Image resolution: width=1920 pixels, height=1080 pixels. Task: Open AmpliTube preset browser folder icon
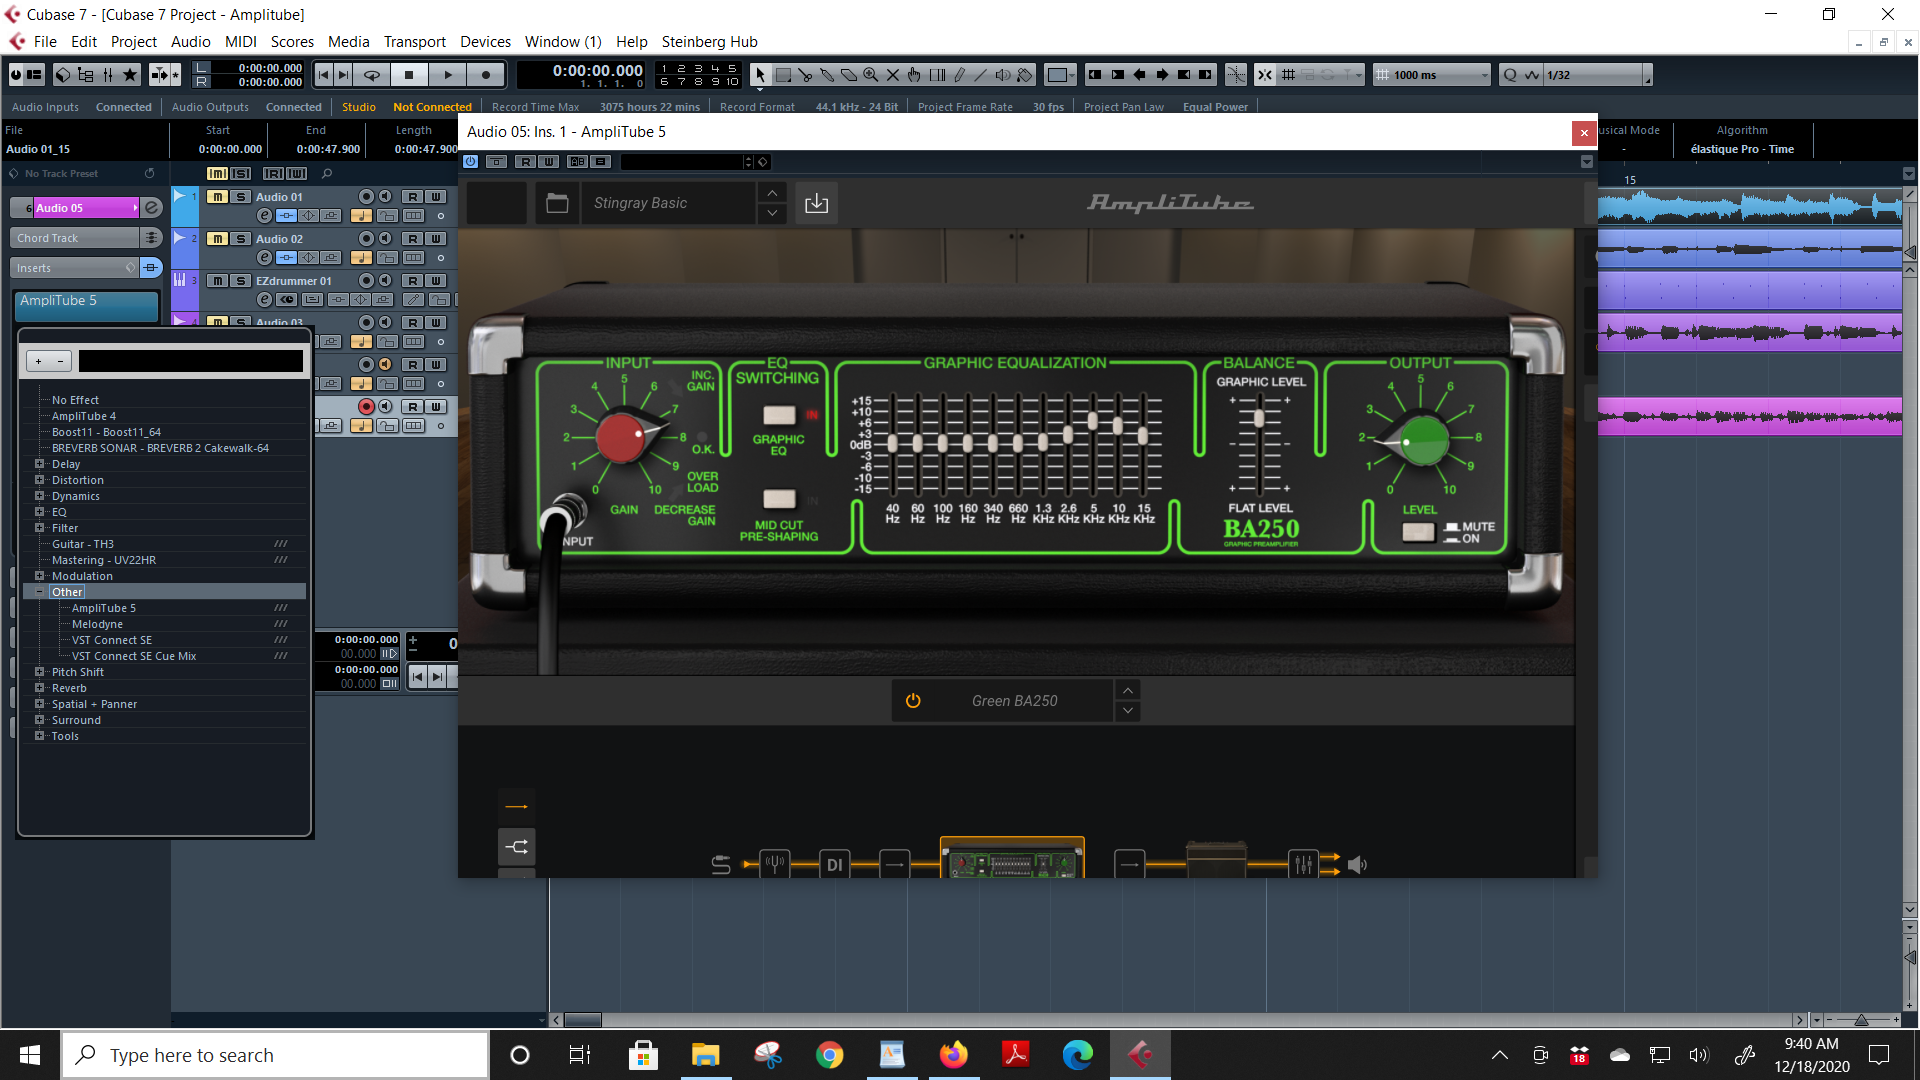557,203
